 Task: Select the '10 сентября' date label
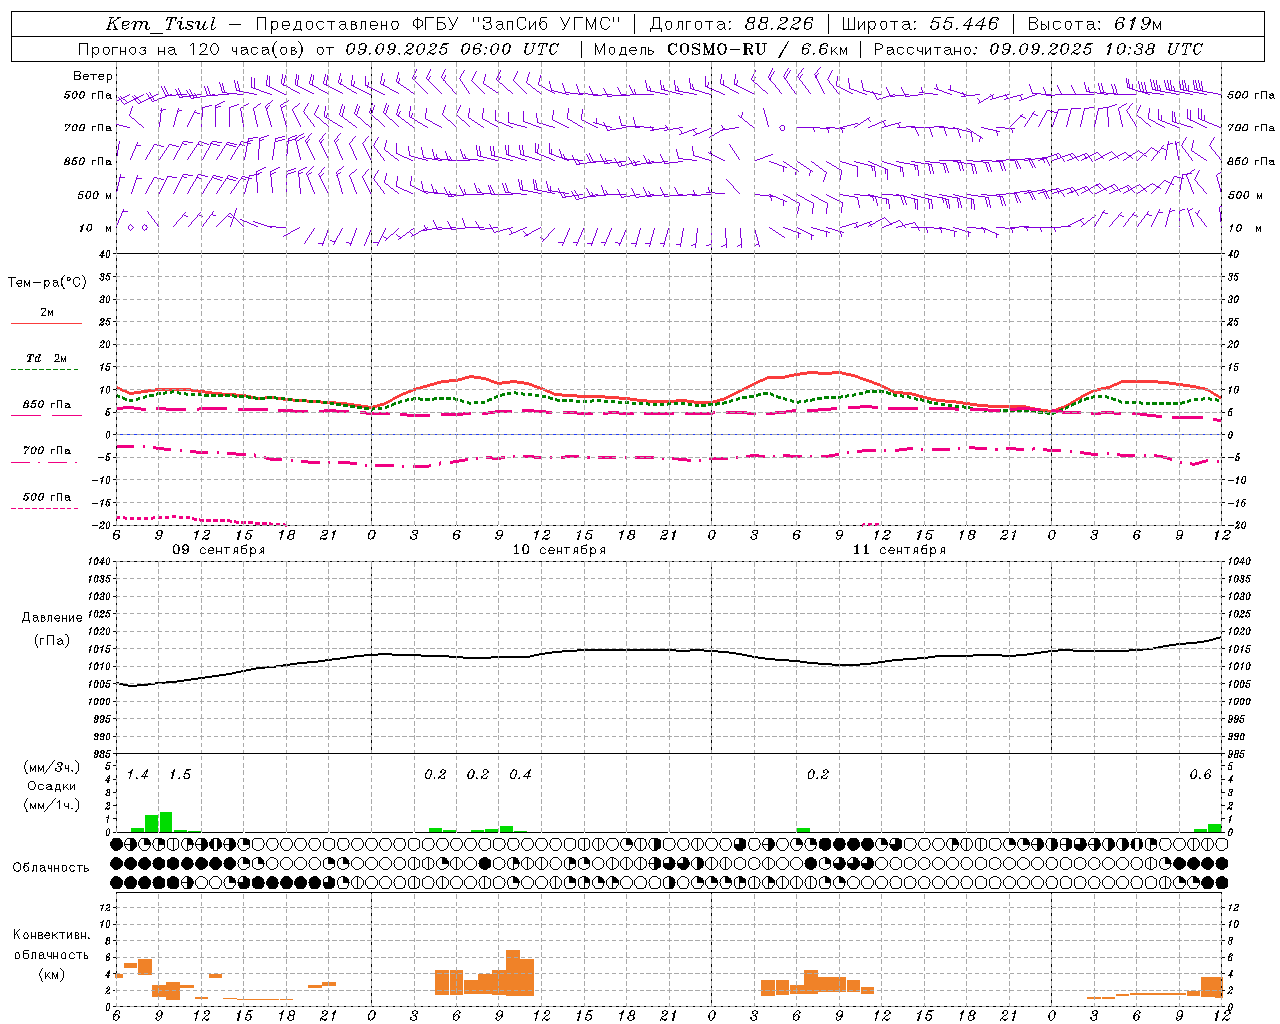pos(559,550)
